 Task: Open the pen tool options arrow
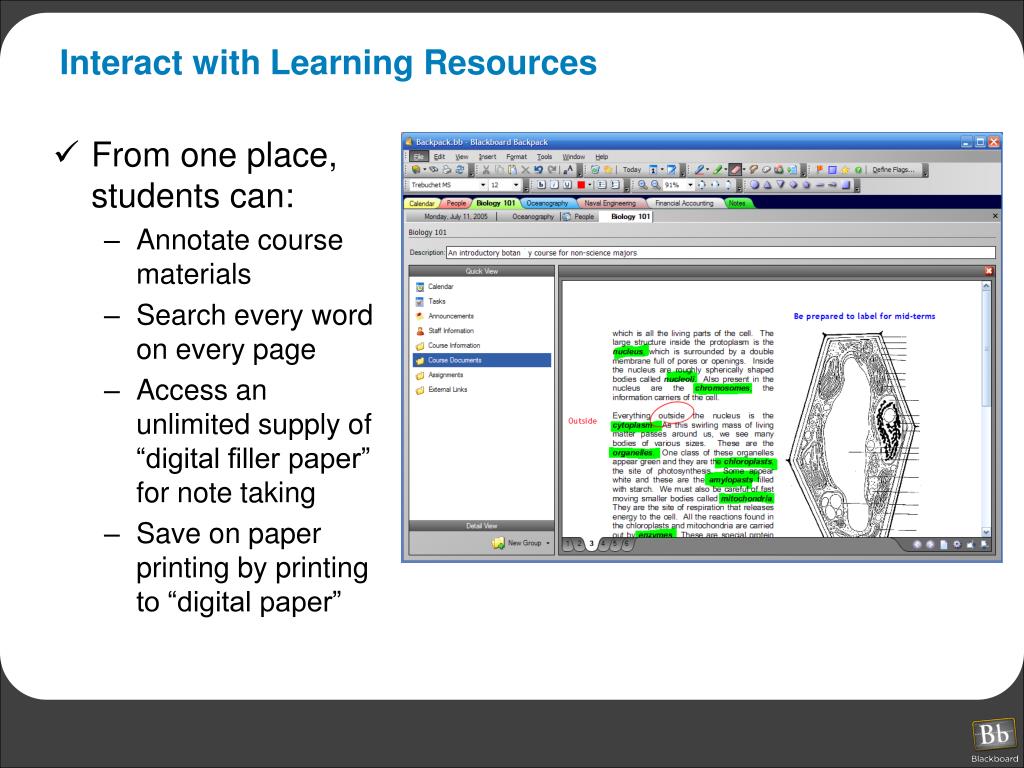coord(708,170)
